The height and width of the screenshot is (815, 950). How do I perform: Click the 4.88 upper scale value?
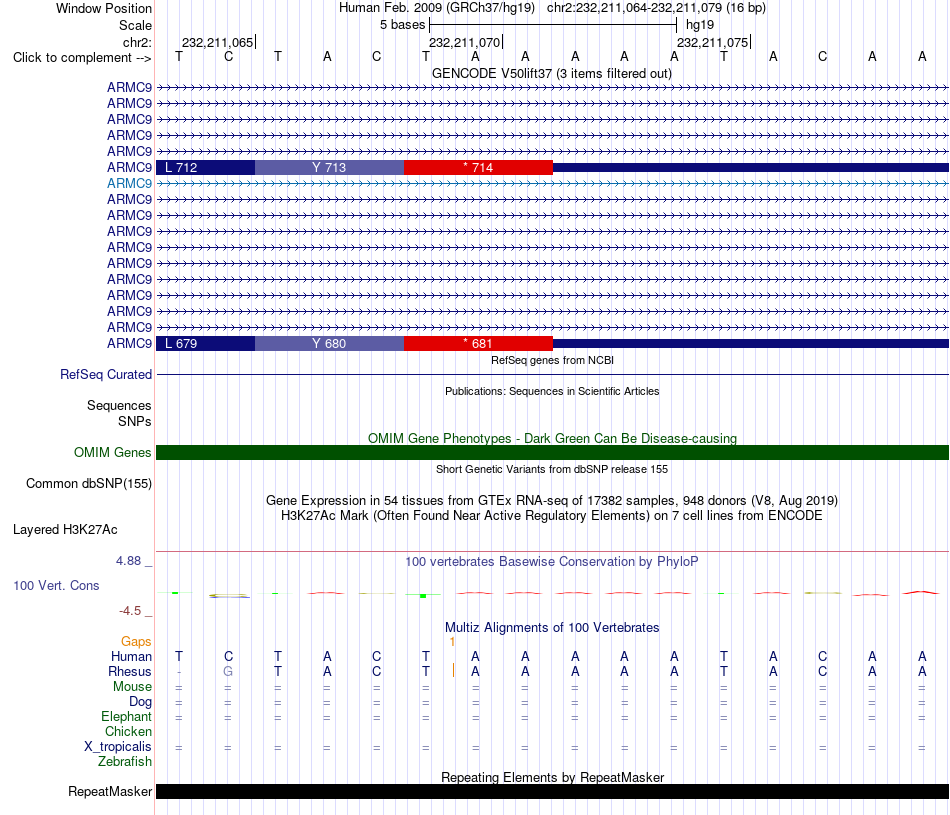128,561
